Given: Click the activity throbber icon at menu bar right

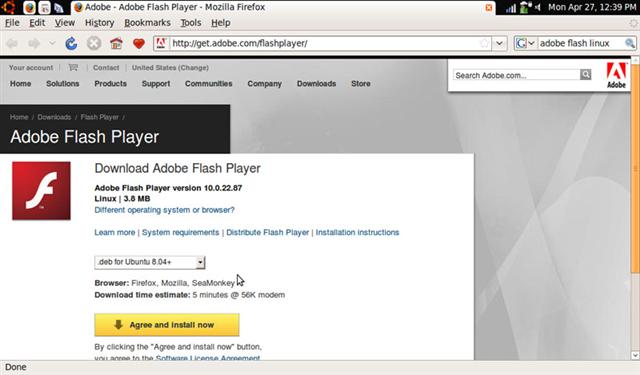Looking at the screenshot, I should (x=633, y=23).
